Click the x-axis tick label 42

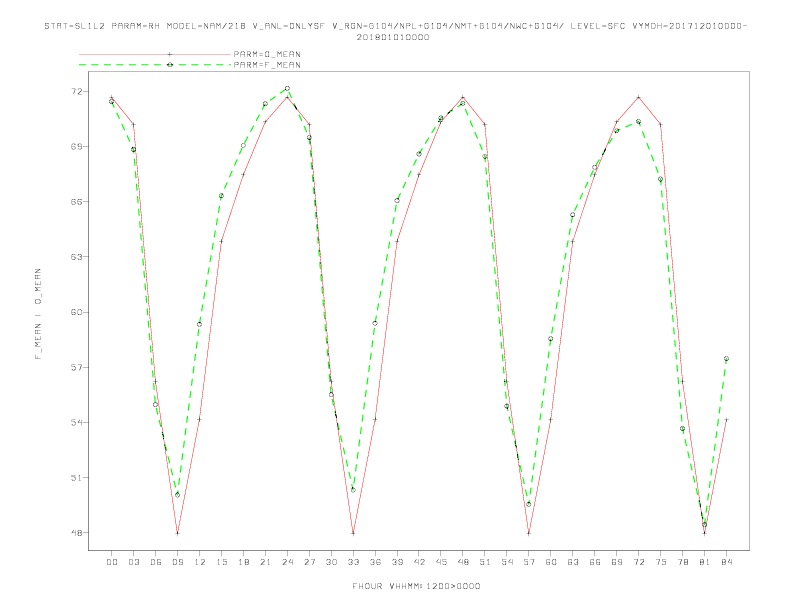(x=419, y=562)
